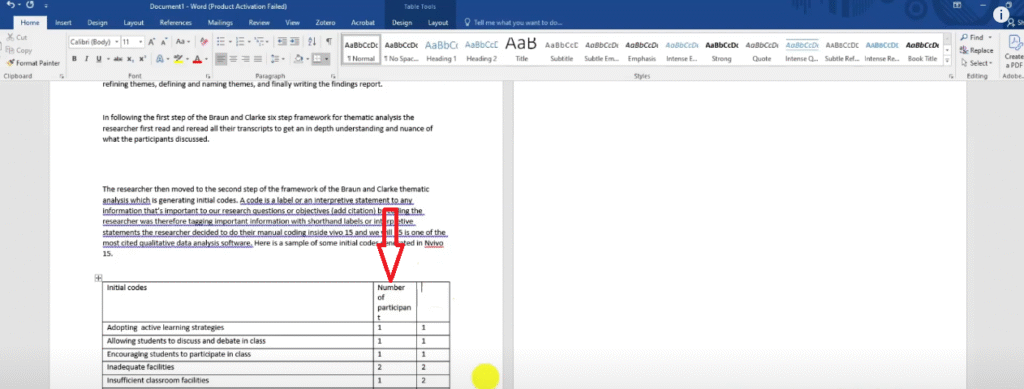Apply the Heading 1 style
This screenshot has width=1024, height=389.
pyautogui.click(x=441, y=50)
